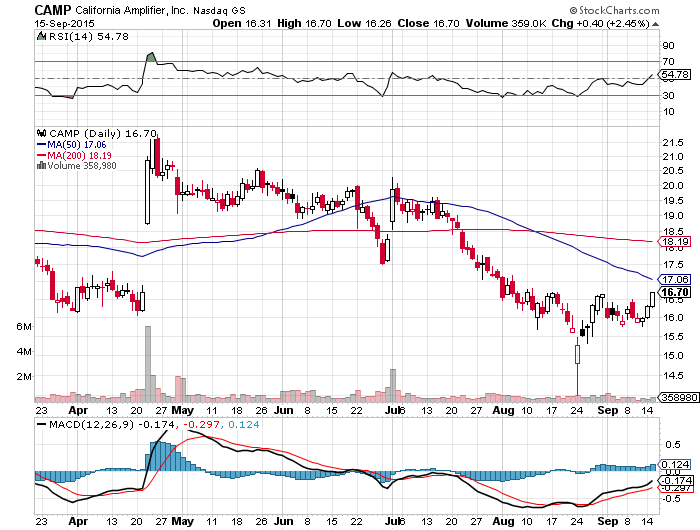Screen dimensions: 700x530
Task: Click the blue 0.124 MACD histogram value
Action: tap(244, 425)
